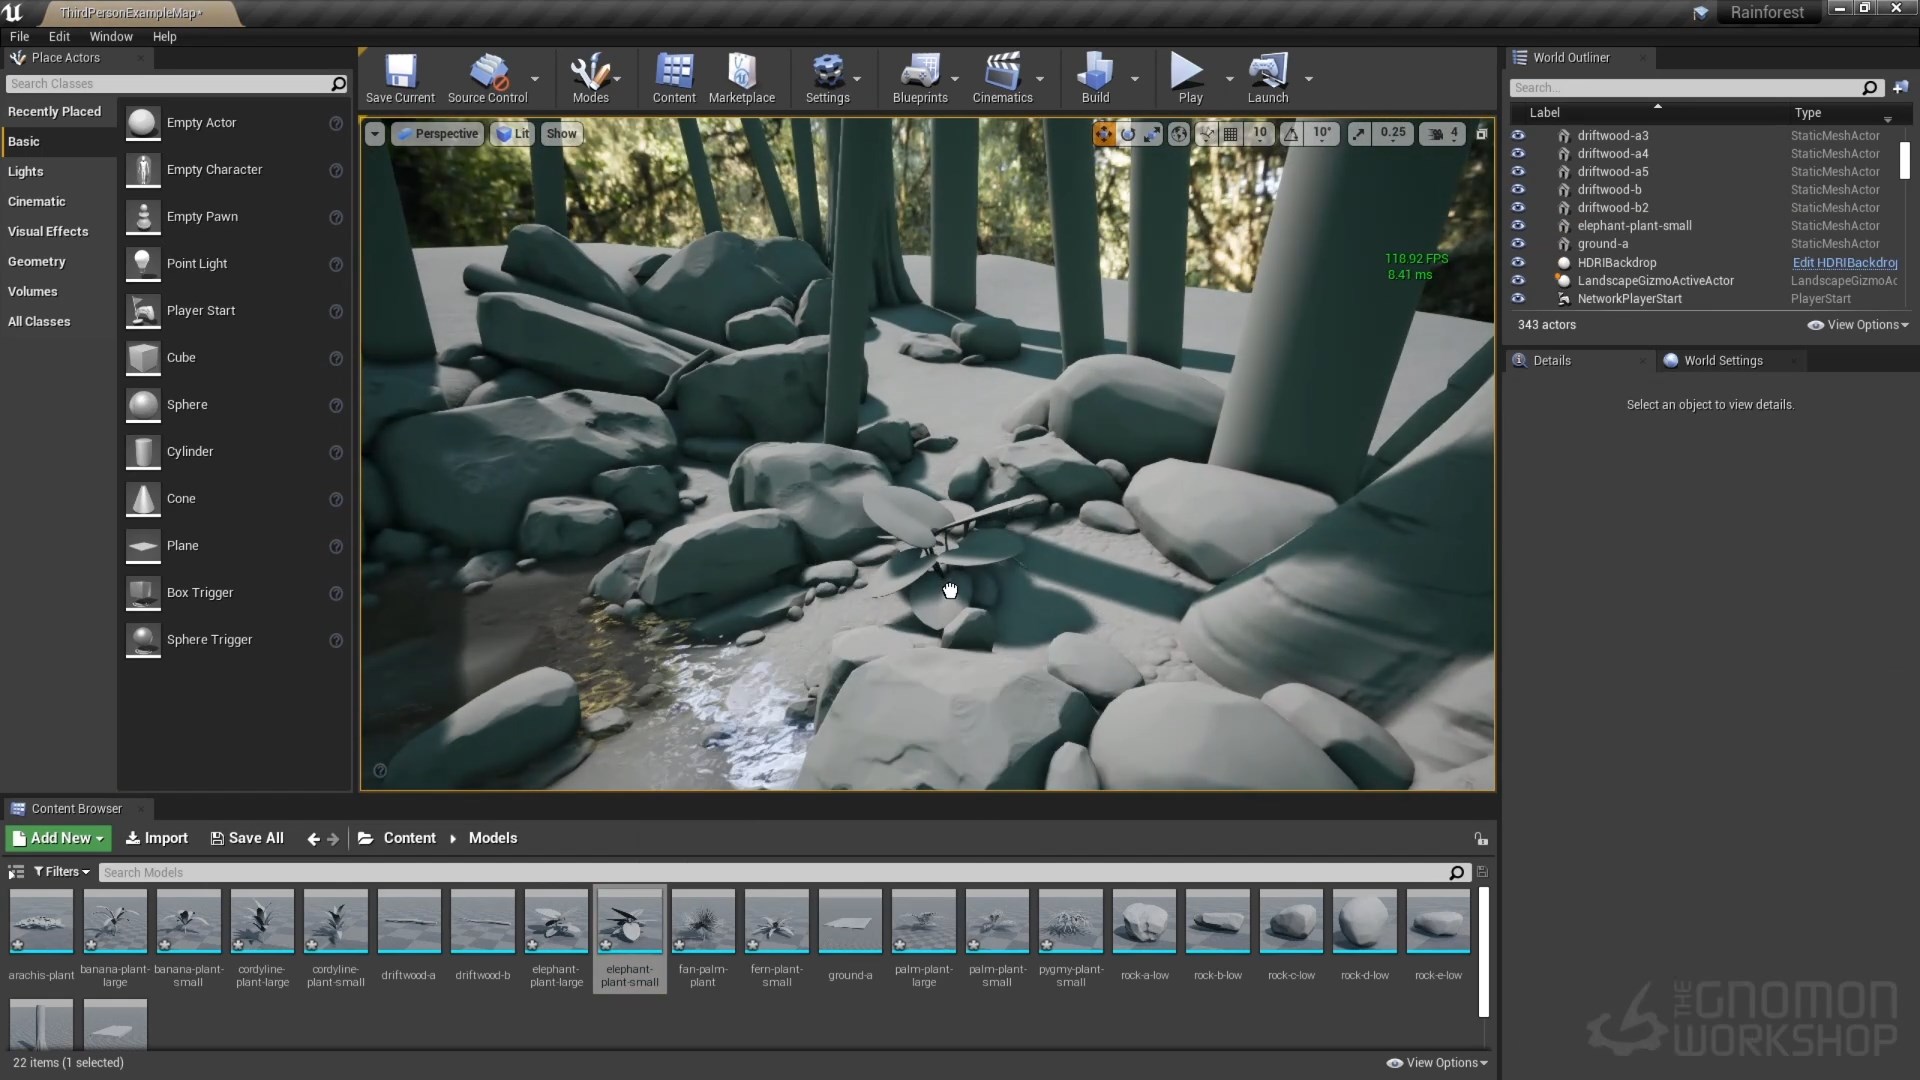Select the rotate transform tool
The width and height of the screenshot is (1920, 1080).
point(1128,134)
